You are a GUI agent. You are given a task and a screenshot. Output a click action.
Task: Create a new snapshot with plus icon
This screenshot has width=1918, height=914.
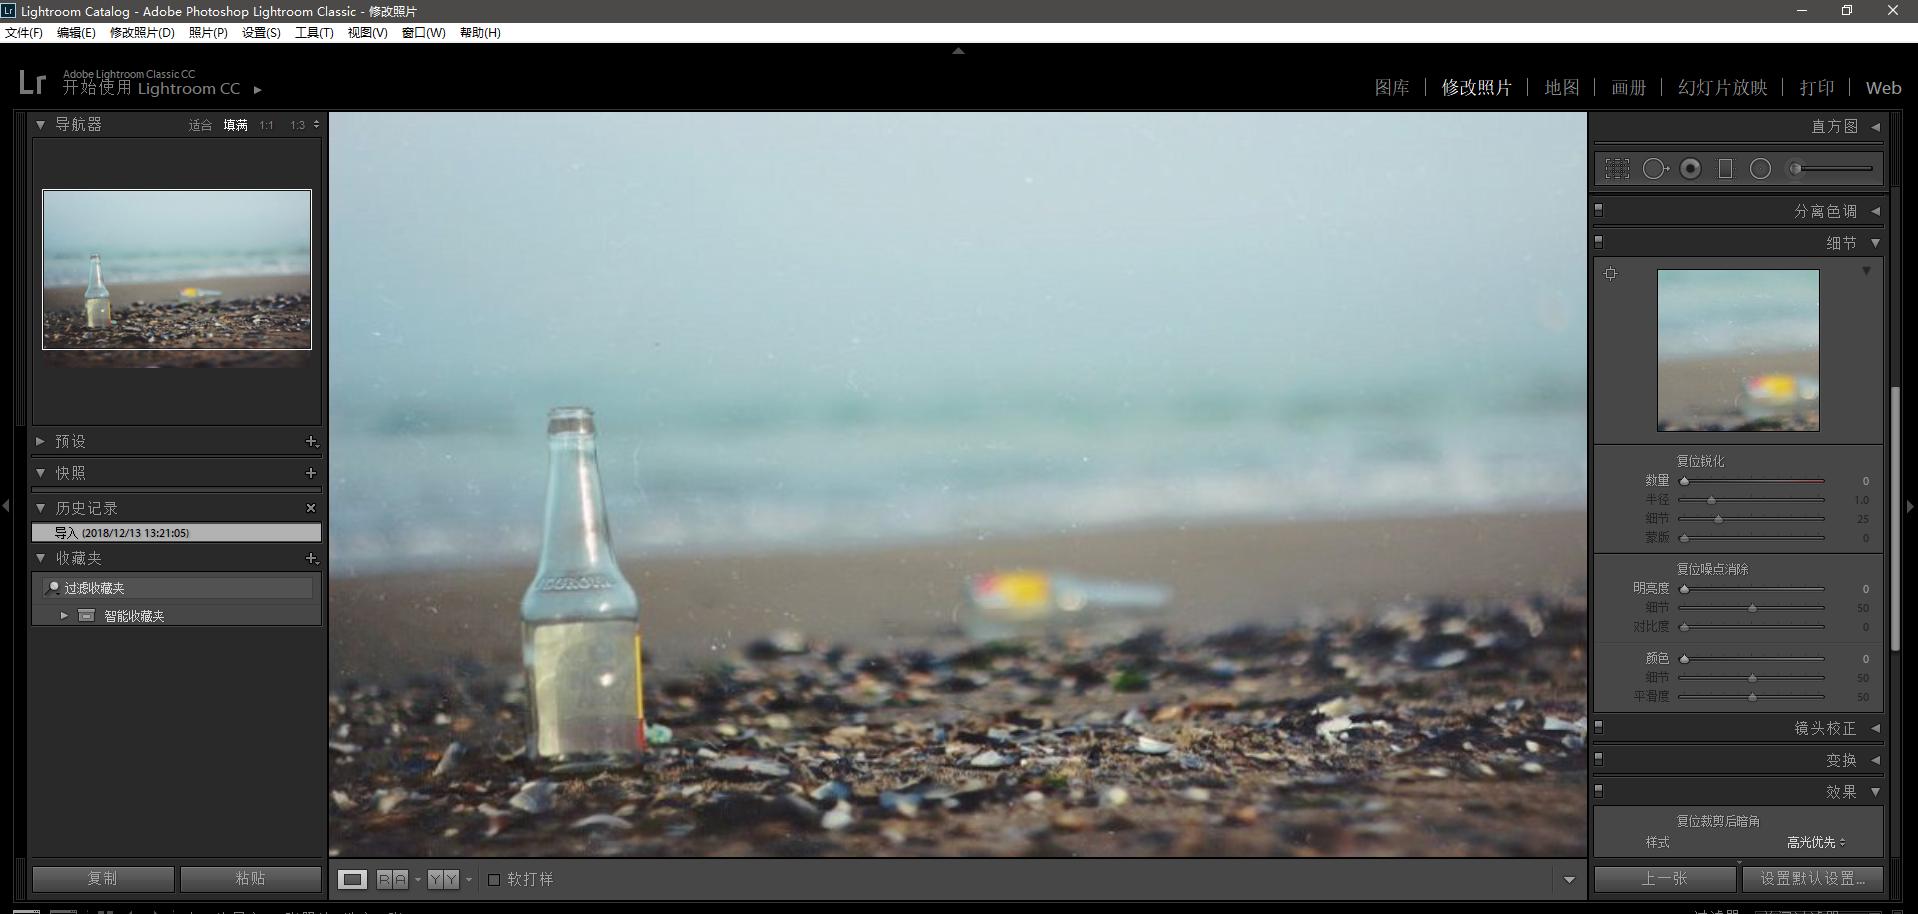[311, 473]
